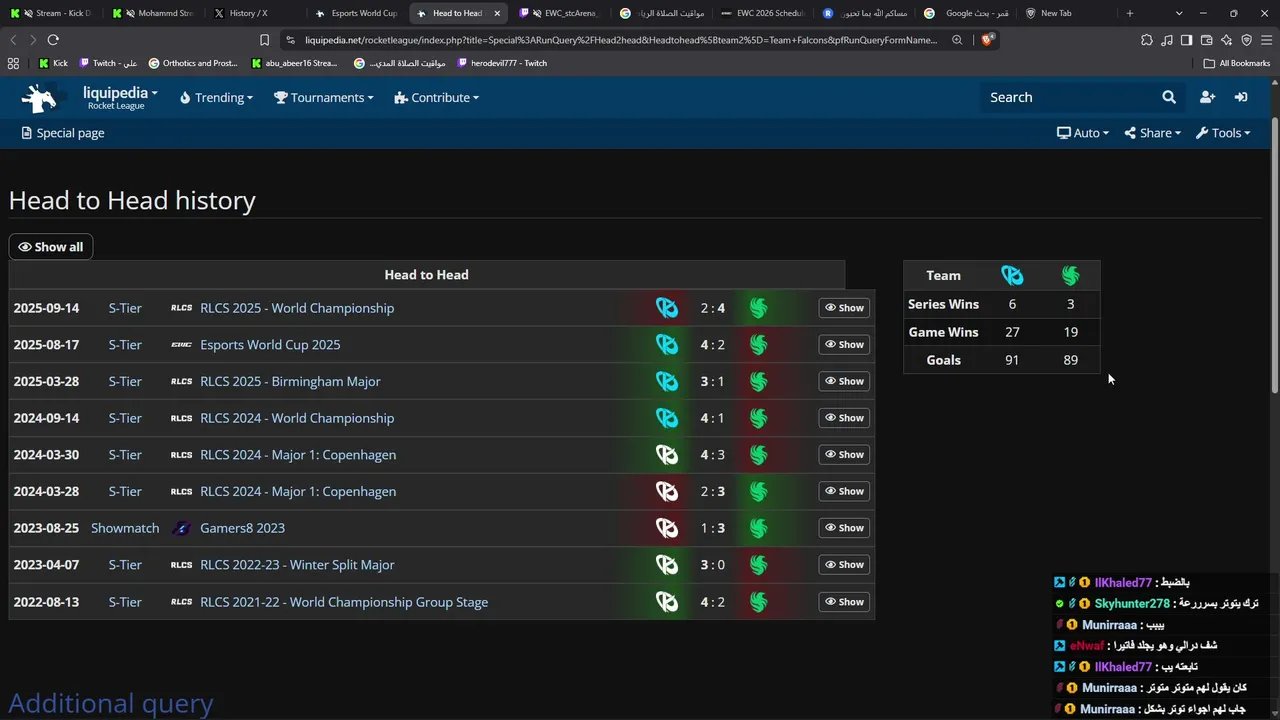Open the tab search chevron in the tab strip
This screenshot has width=1280, height=720.
tap(1179, 13)
